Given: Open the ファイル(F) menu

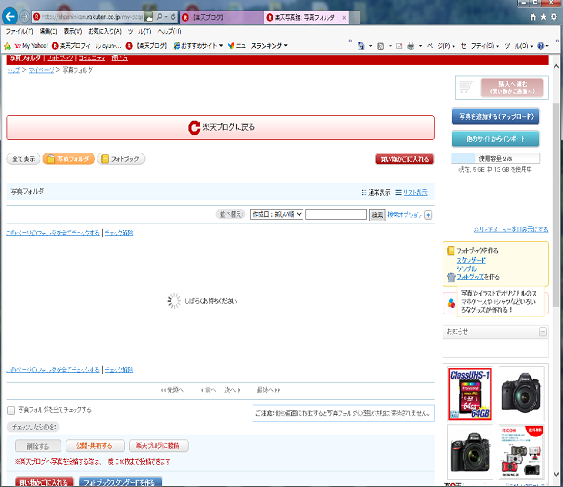Looking at the screenshot, I should 19,32.
